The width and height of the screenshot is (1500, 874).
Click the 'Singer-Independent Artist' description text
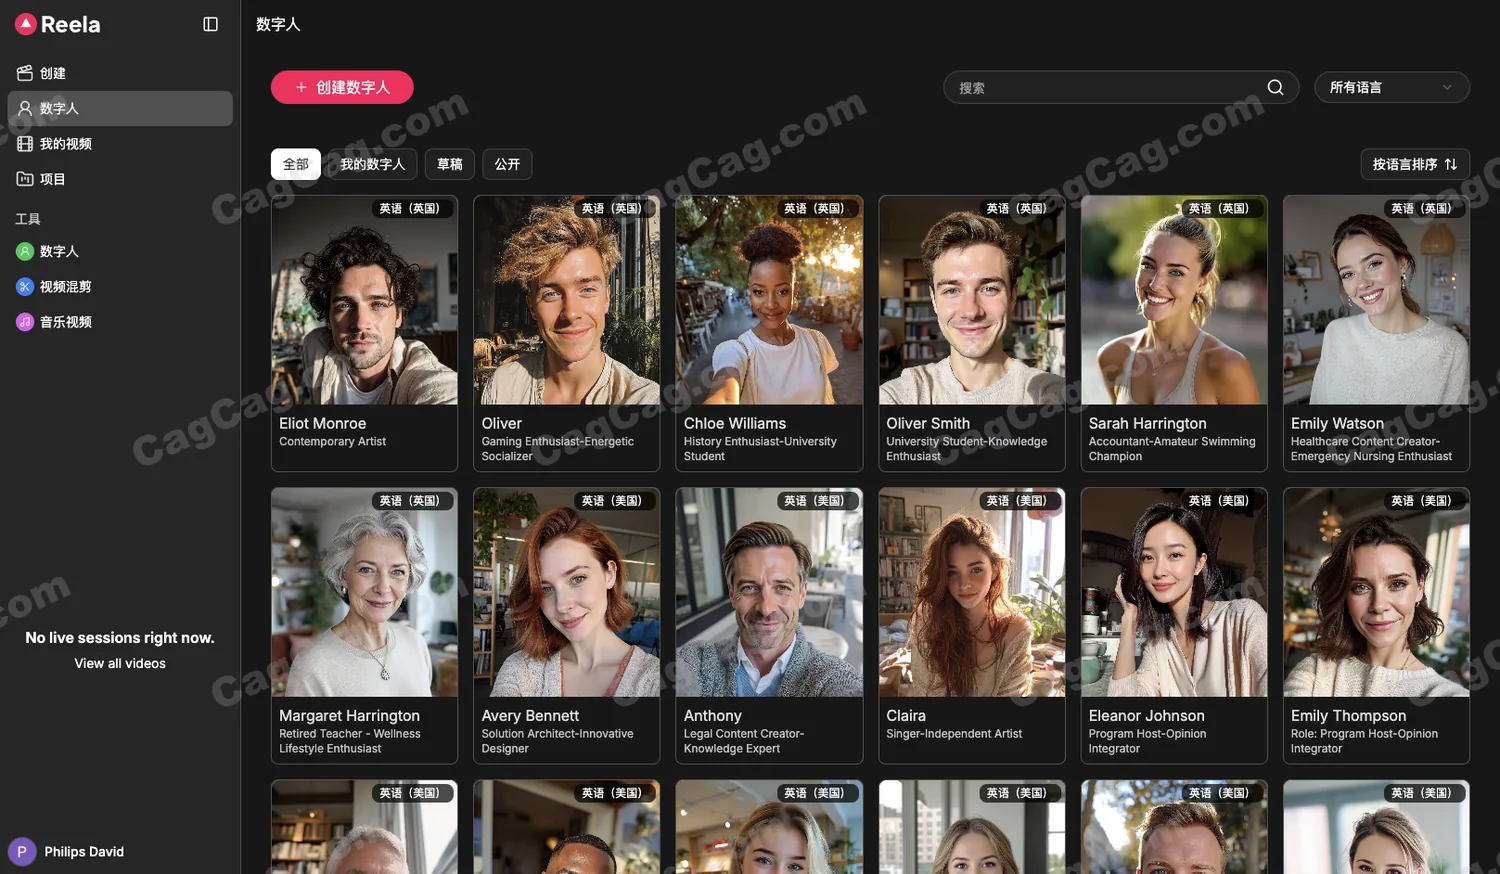point(954,734)
